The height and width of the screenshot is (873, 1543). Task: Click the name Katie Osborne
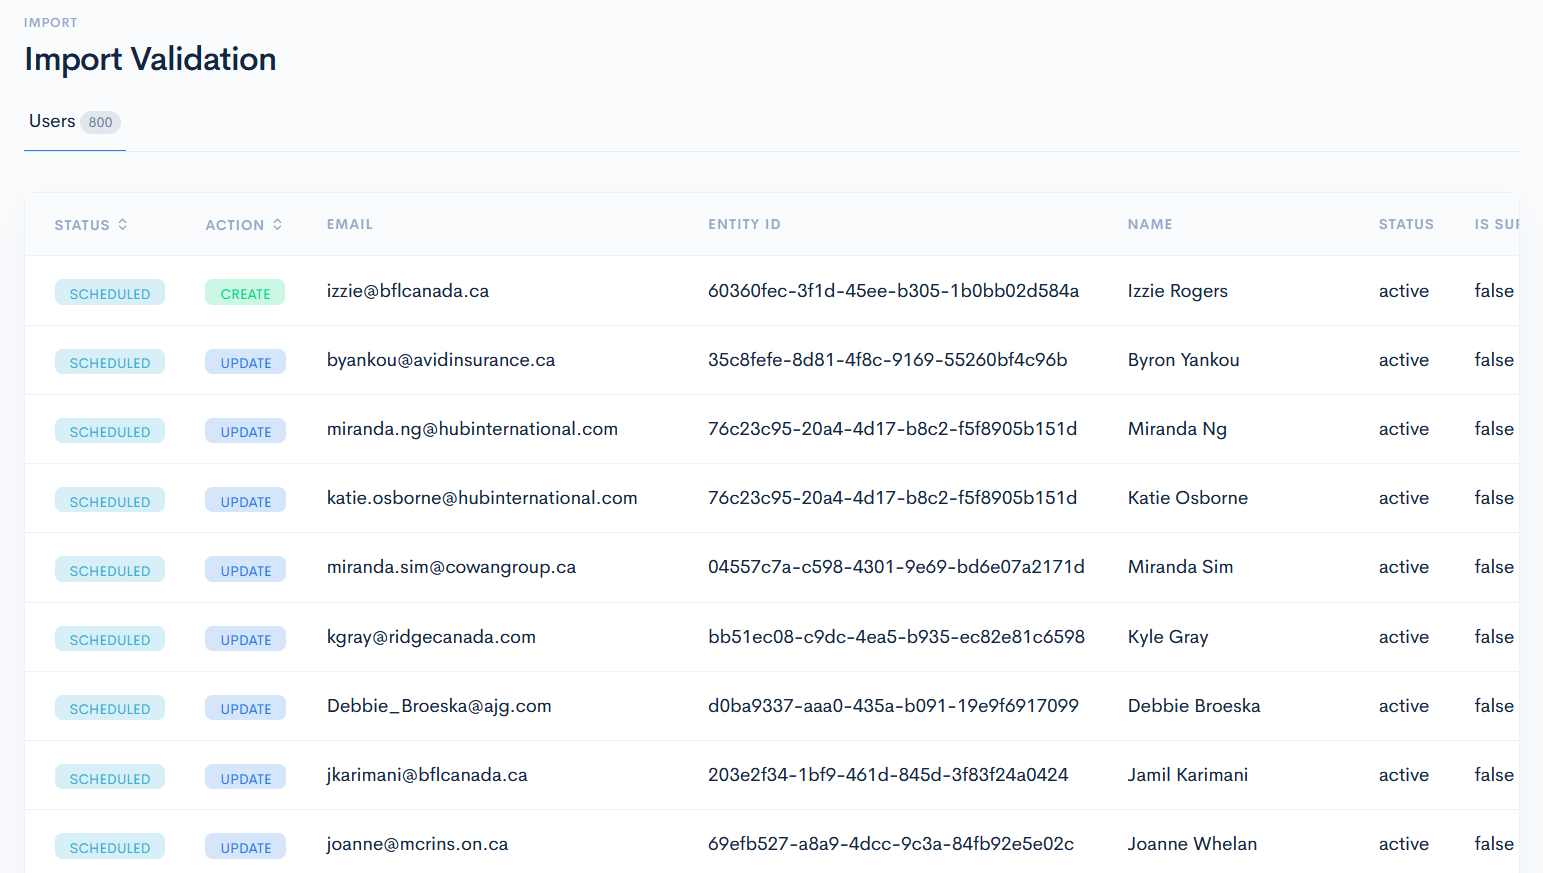pyautogui.click(x=1187, y=497)
